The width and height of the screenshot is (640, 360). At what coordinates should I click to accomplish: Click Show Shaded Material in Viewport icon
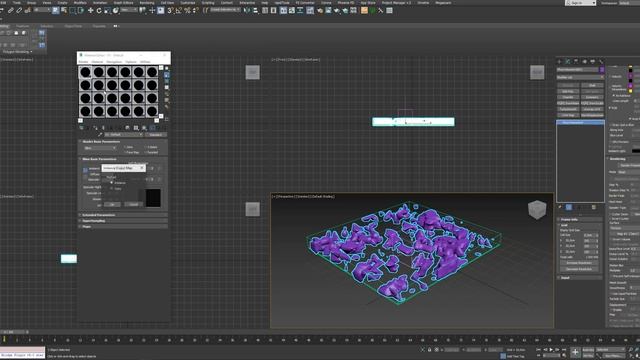pyautogui.click(x=144, y=128)
